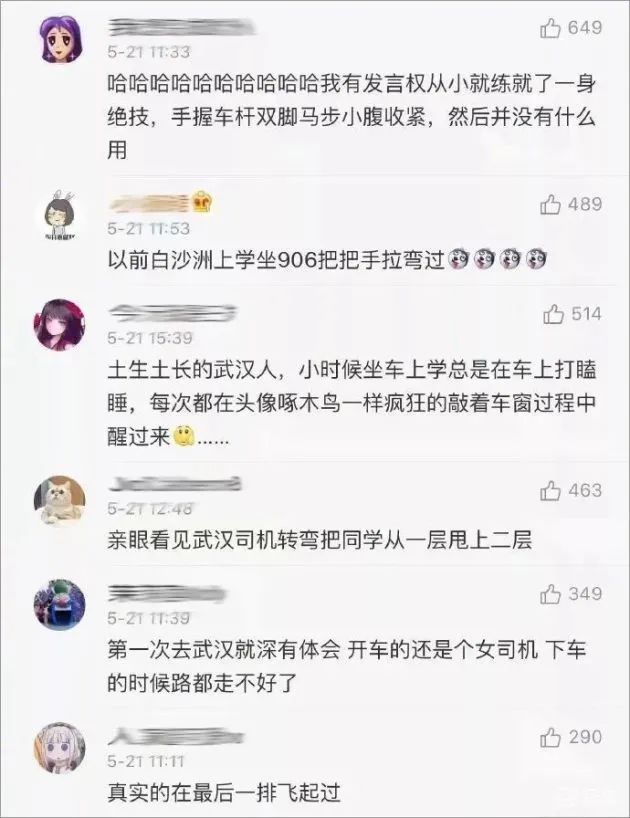Open the cat avatar profile
This screenshot has width=630, height=818.
59,501
